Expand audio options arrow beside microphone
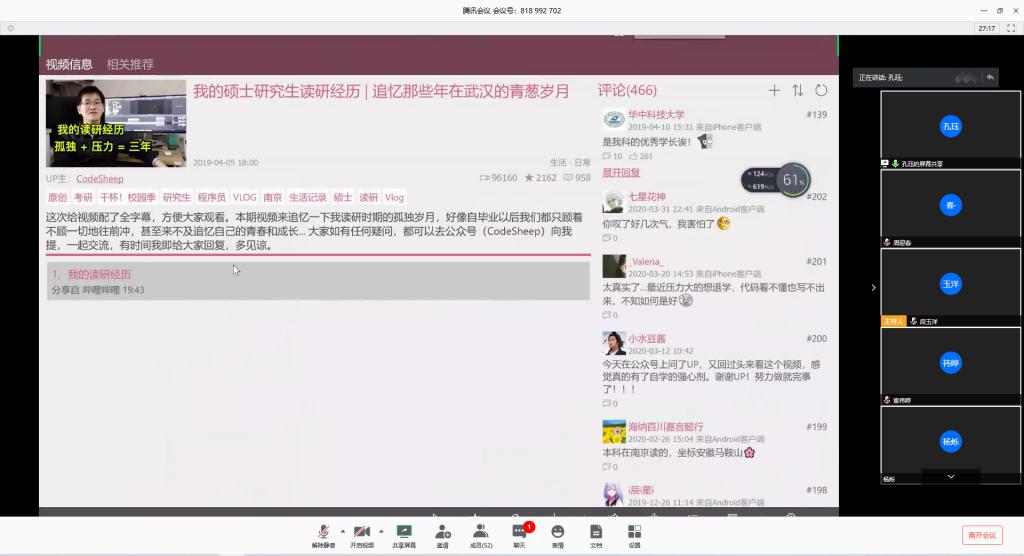 click(x=342, y=531)
